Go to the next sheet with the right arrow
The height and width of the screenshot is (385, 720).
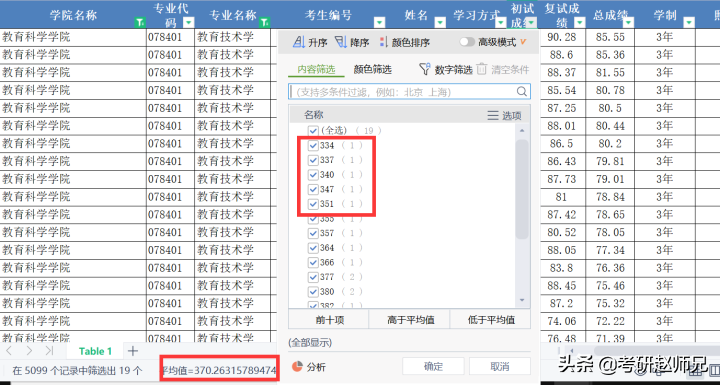point(29,351)
